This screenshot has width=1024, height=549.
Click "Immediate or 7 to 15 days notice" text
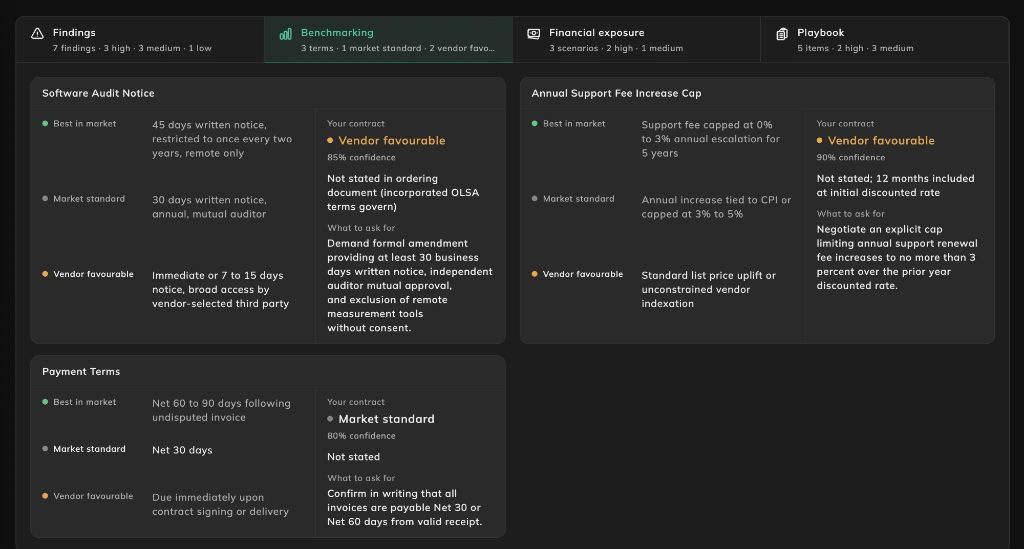click(x=220, y=289)
